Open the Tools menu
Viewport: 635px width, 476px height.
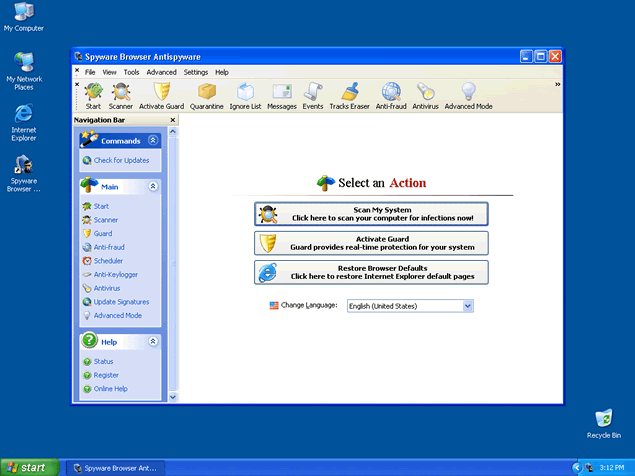click(x=131, y=72)
